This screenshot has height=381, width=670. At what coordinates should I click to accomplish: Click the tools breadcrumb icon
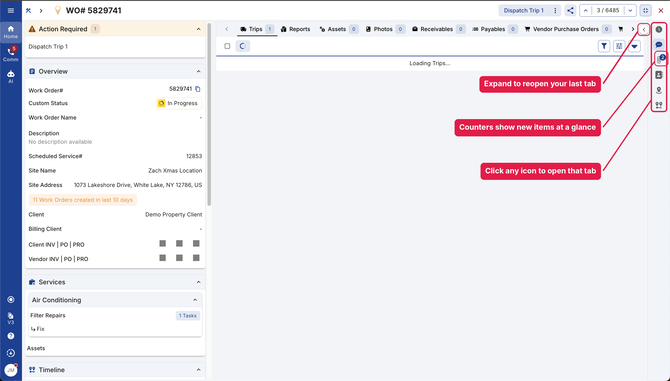(29, 11)
